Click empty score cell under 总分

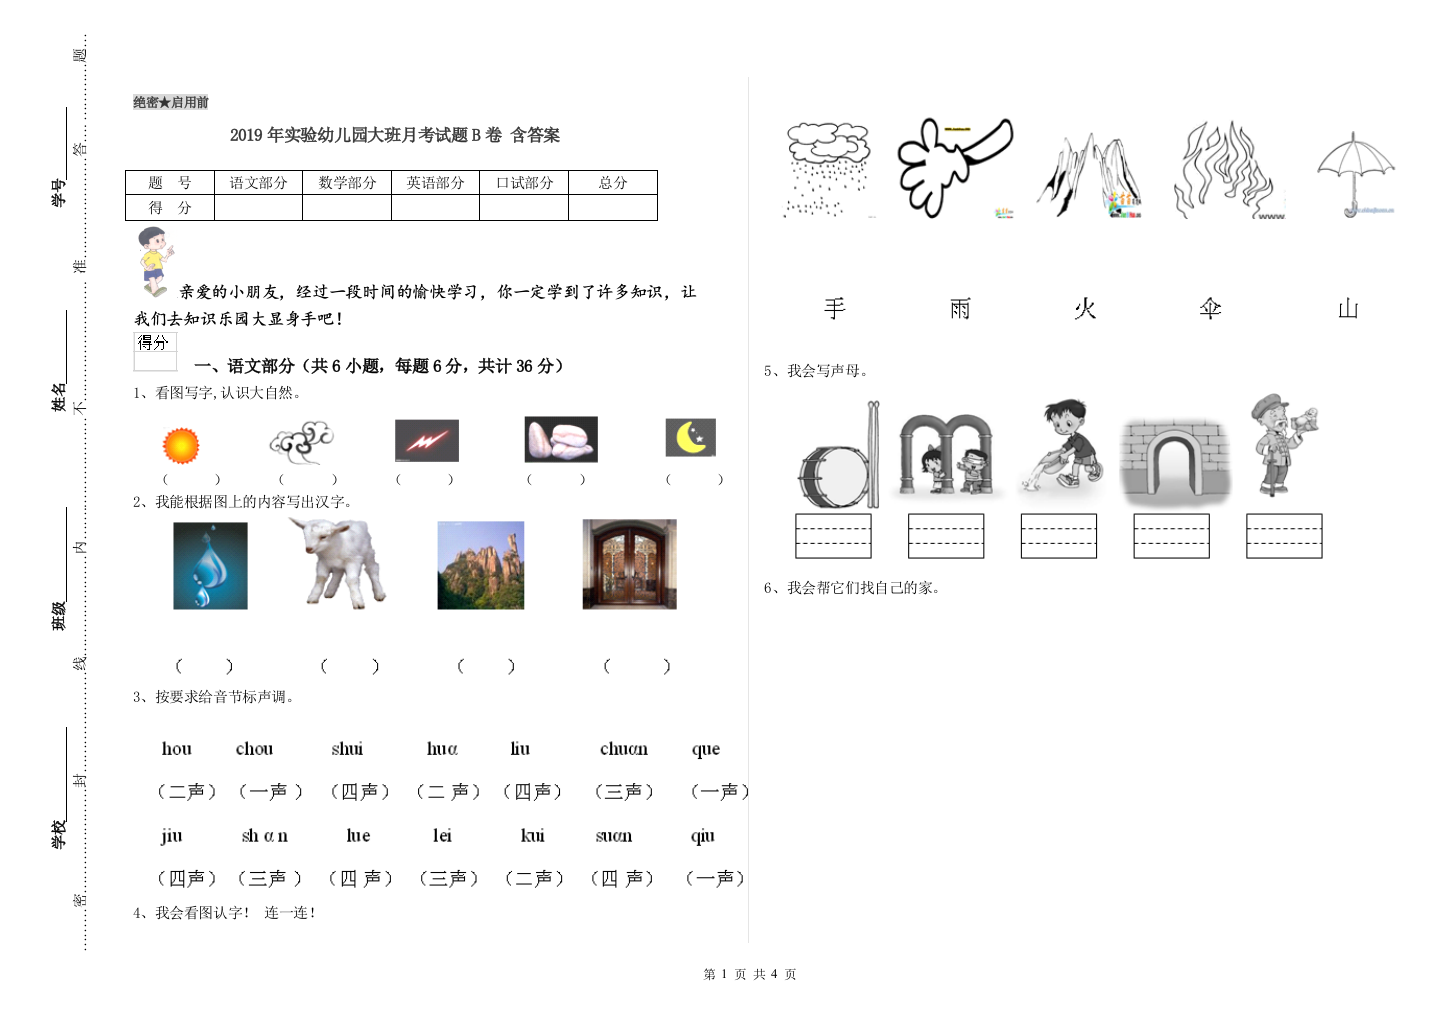click(613, 208)
